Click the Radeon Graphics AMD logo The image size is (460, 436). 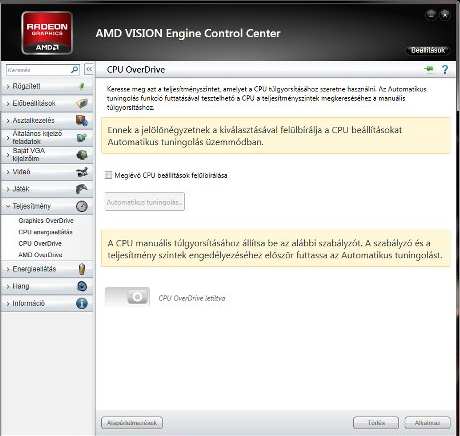(47, 33)
